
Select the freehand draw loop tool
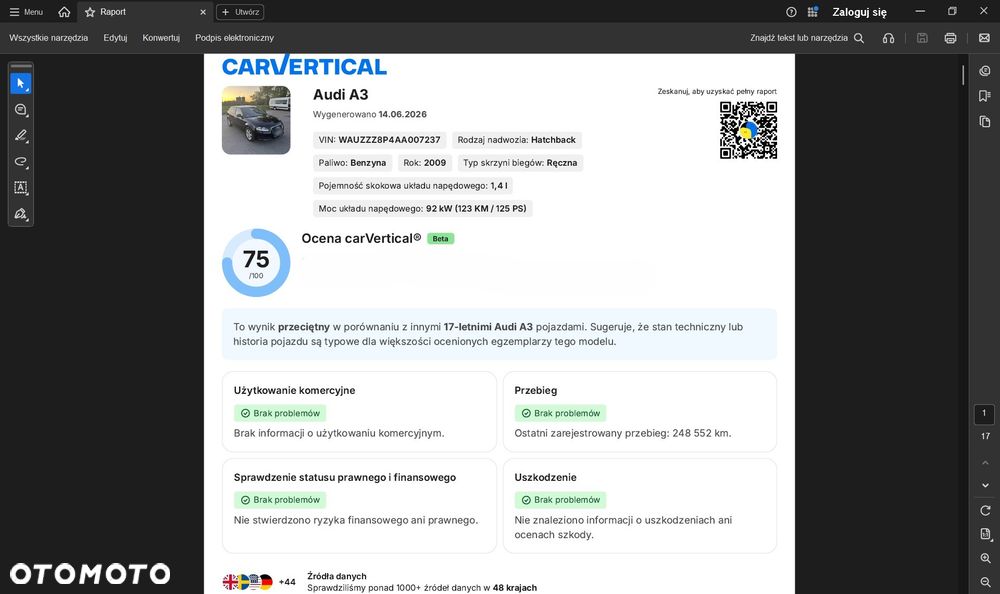point(20,161)
